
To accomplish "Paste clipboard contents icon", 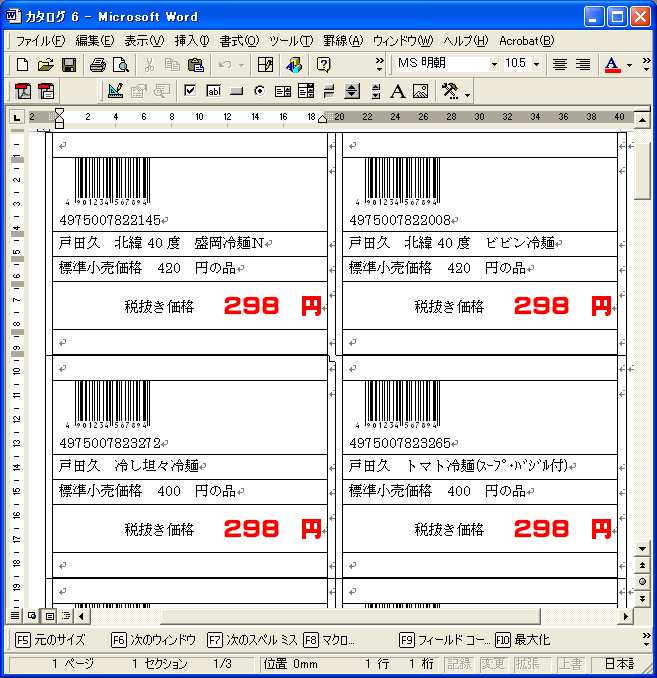I will (x=196, y=65).
